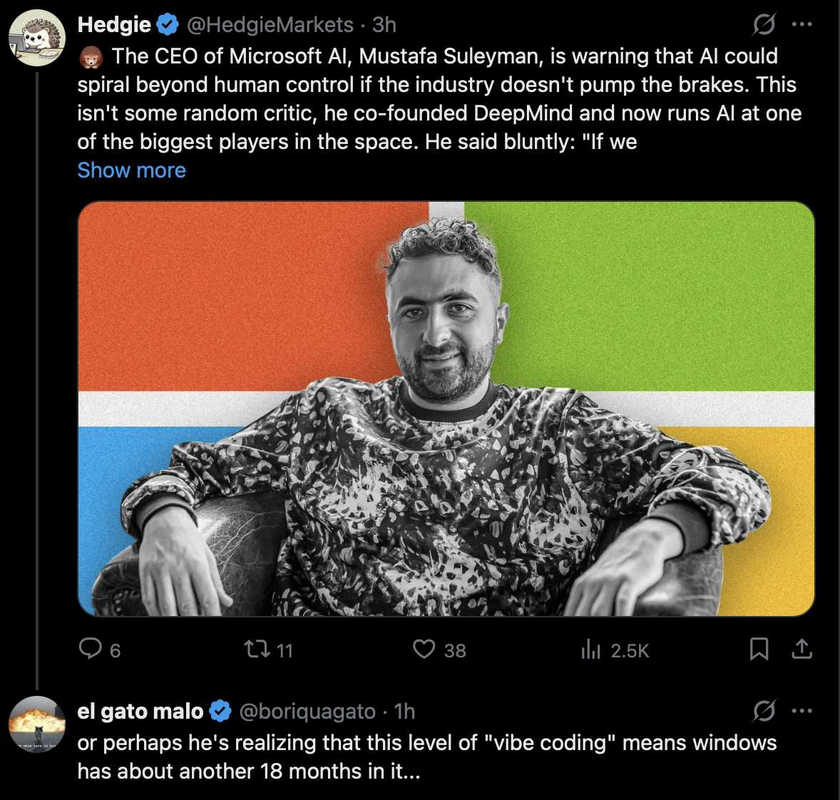Viewport: 840px width, 800px height.
Task: Open Hedgie's hedgehog profile avatar
Action: pyautogui.click(x=37, y=38)
